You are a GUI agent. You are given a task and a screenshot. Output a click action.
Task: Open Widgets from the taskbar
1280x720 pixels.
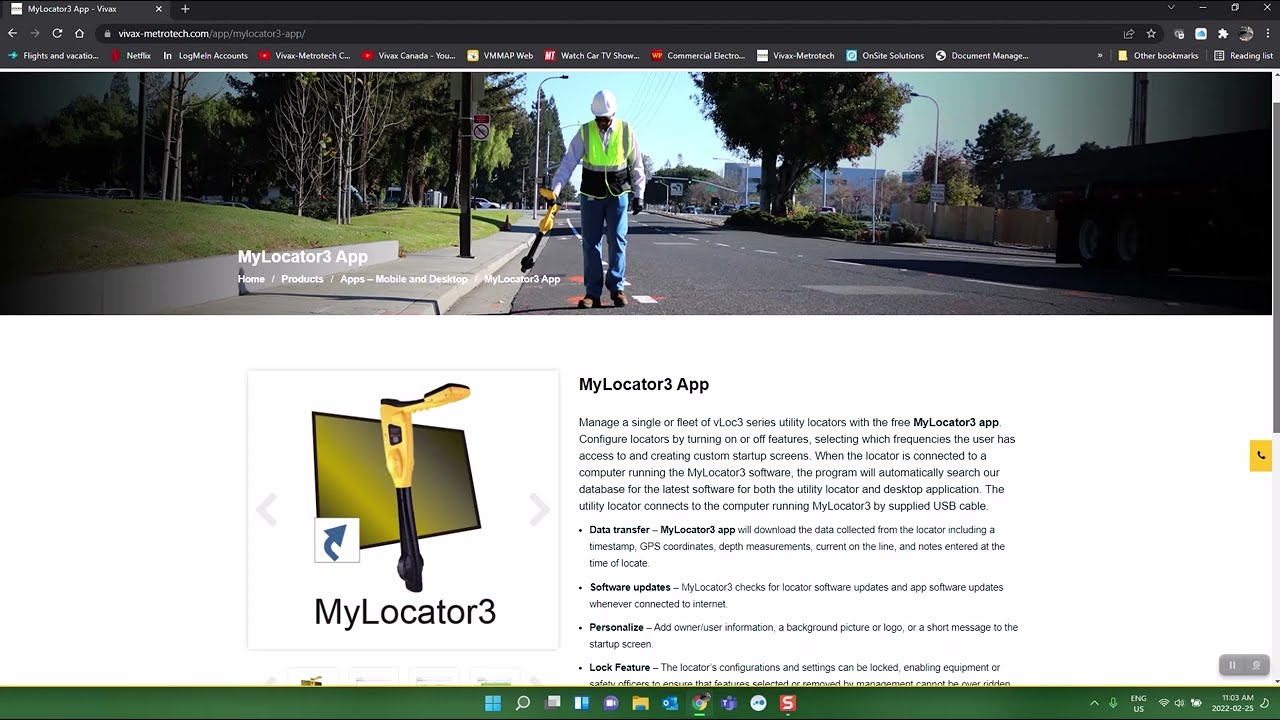click(x=582, y=703)
